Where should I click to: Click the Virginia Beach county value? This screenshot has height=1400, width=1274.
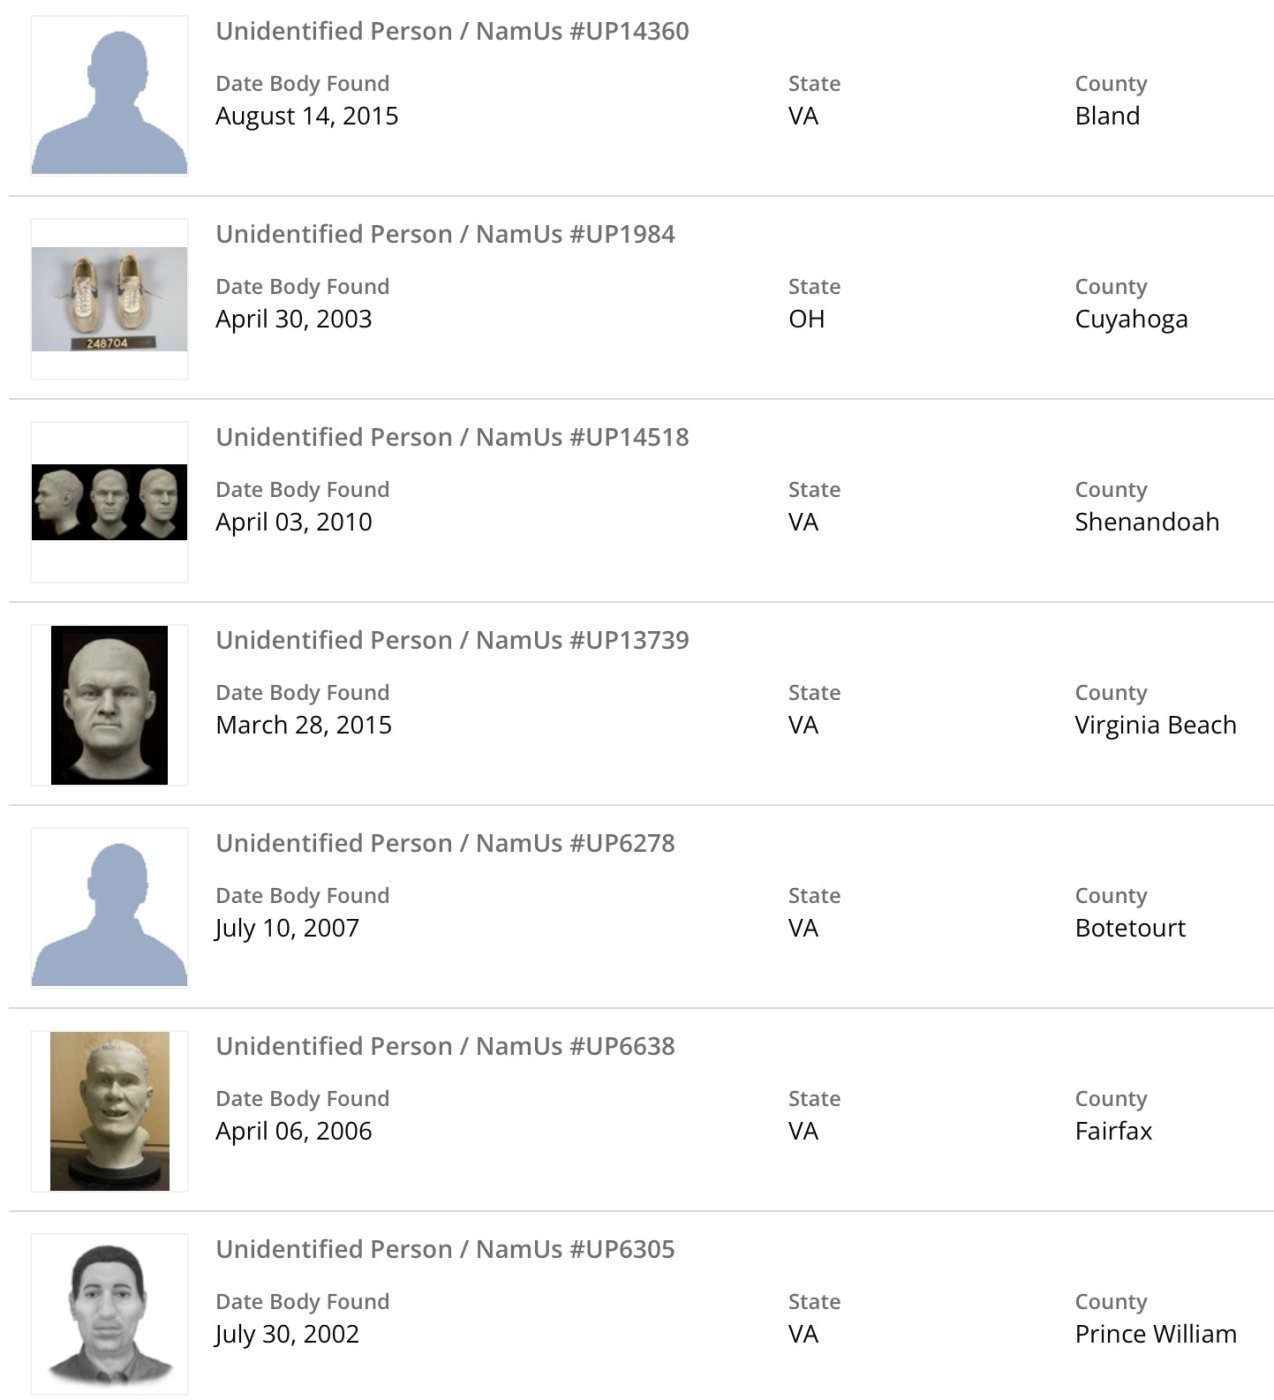click(1155, 725)
